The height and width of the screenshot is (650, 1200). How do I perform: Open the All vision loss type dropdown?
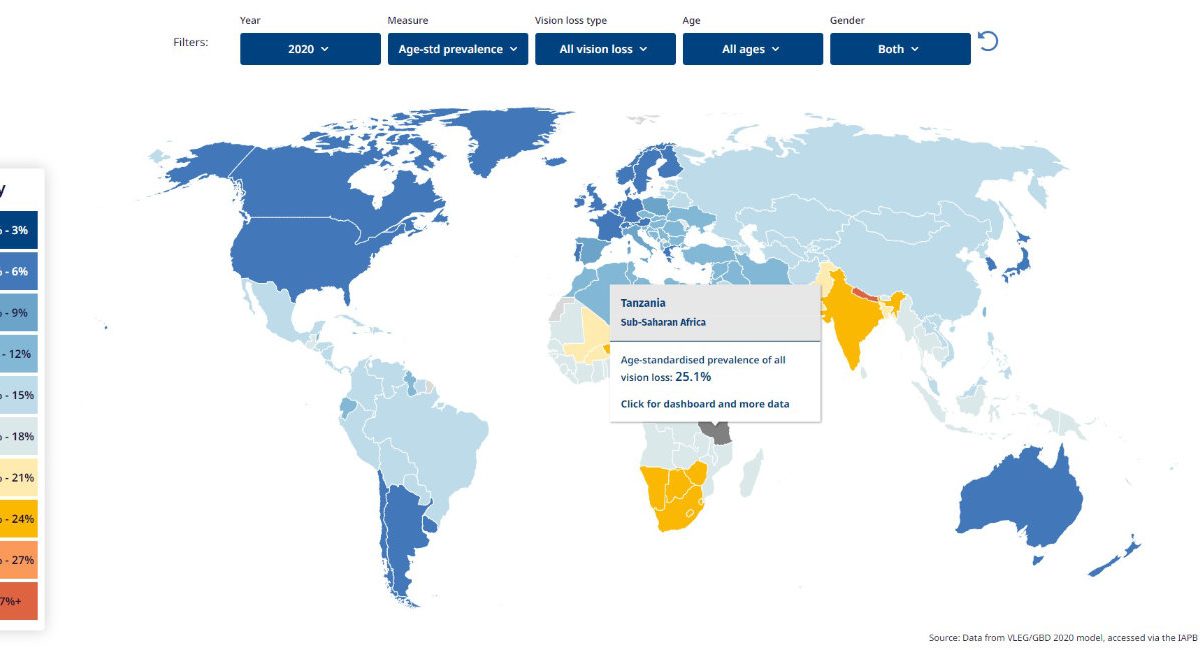click(605, 49)
